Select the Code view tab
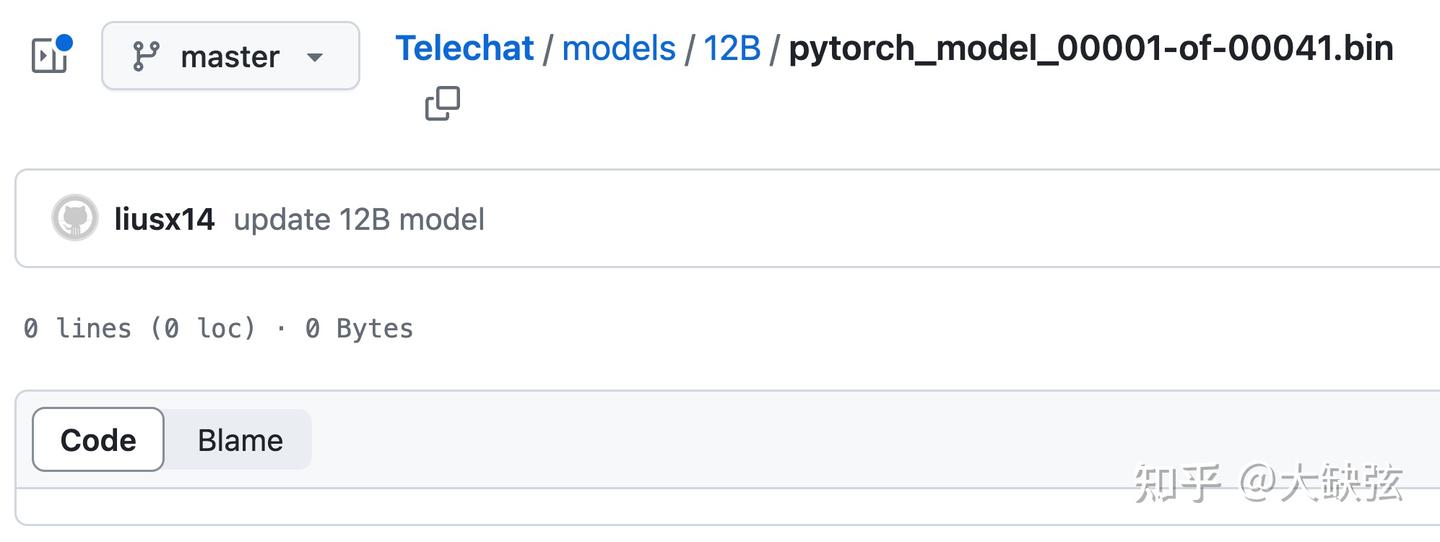Image resolution: width=1440 pixels, height=542 pixels. [x=98, y=440]
